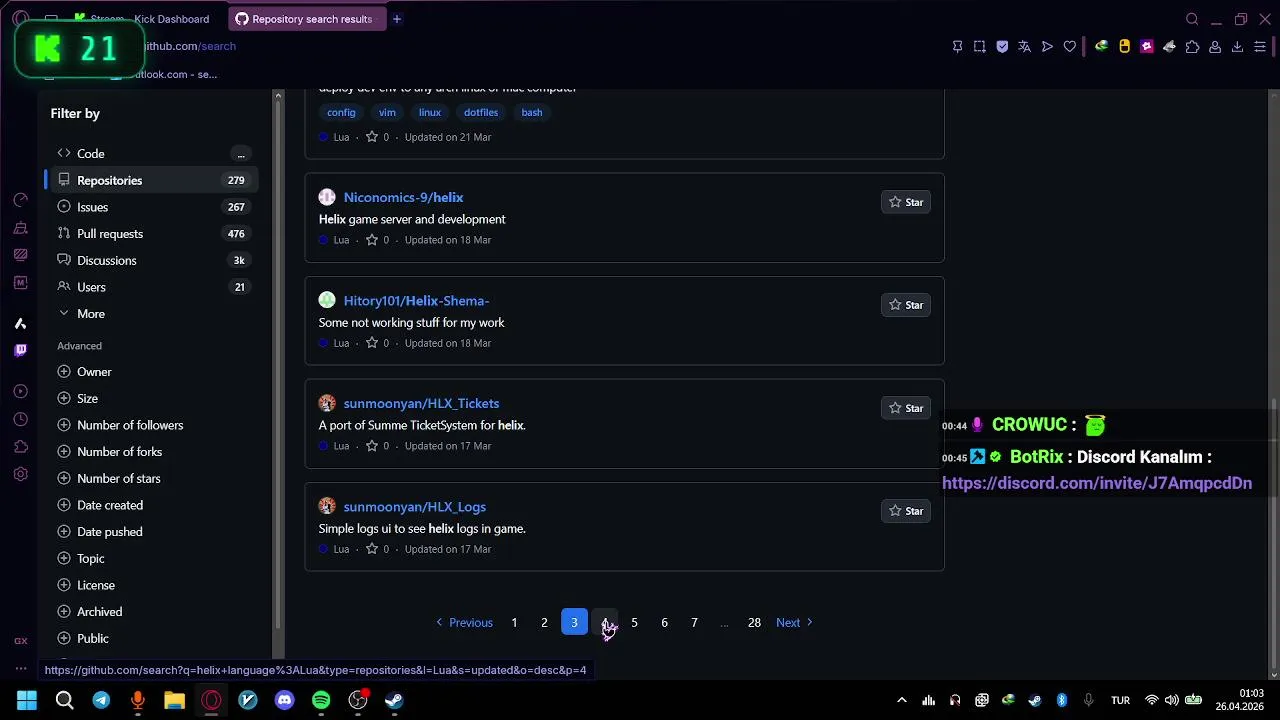
Task: Add the Archived advanced filter
Action: tap(90, 612)
